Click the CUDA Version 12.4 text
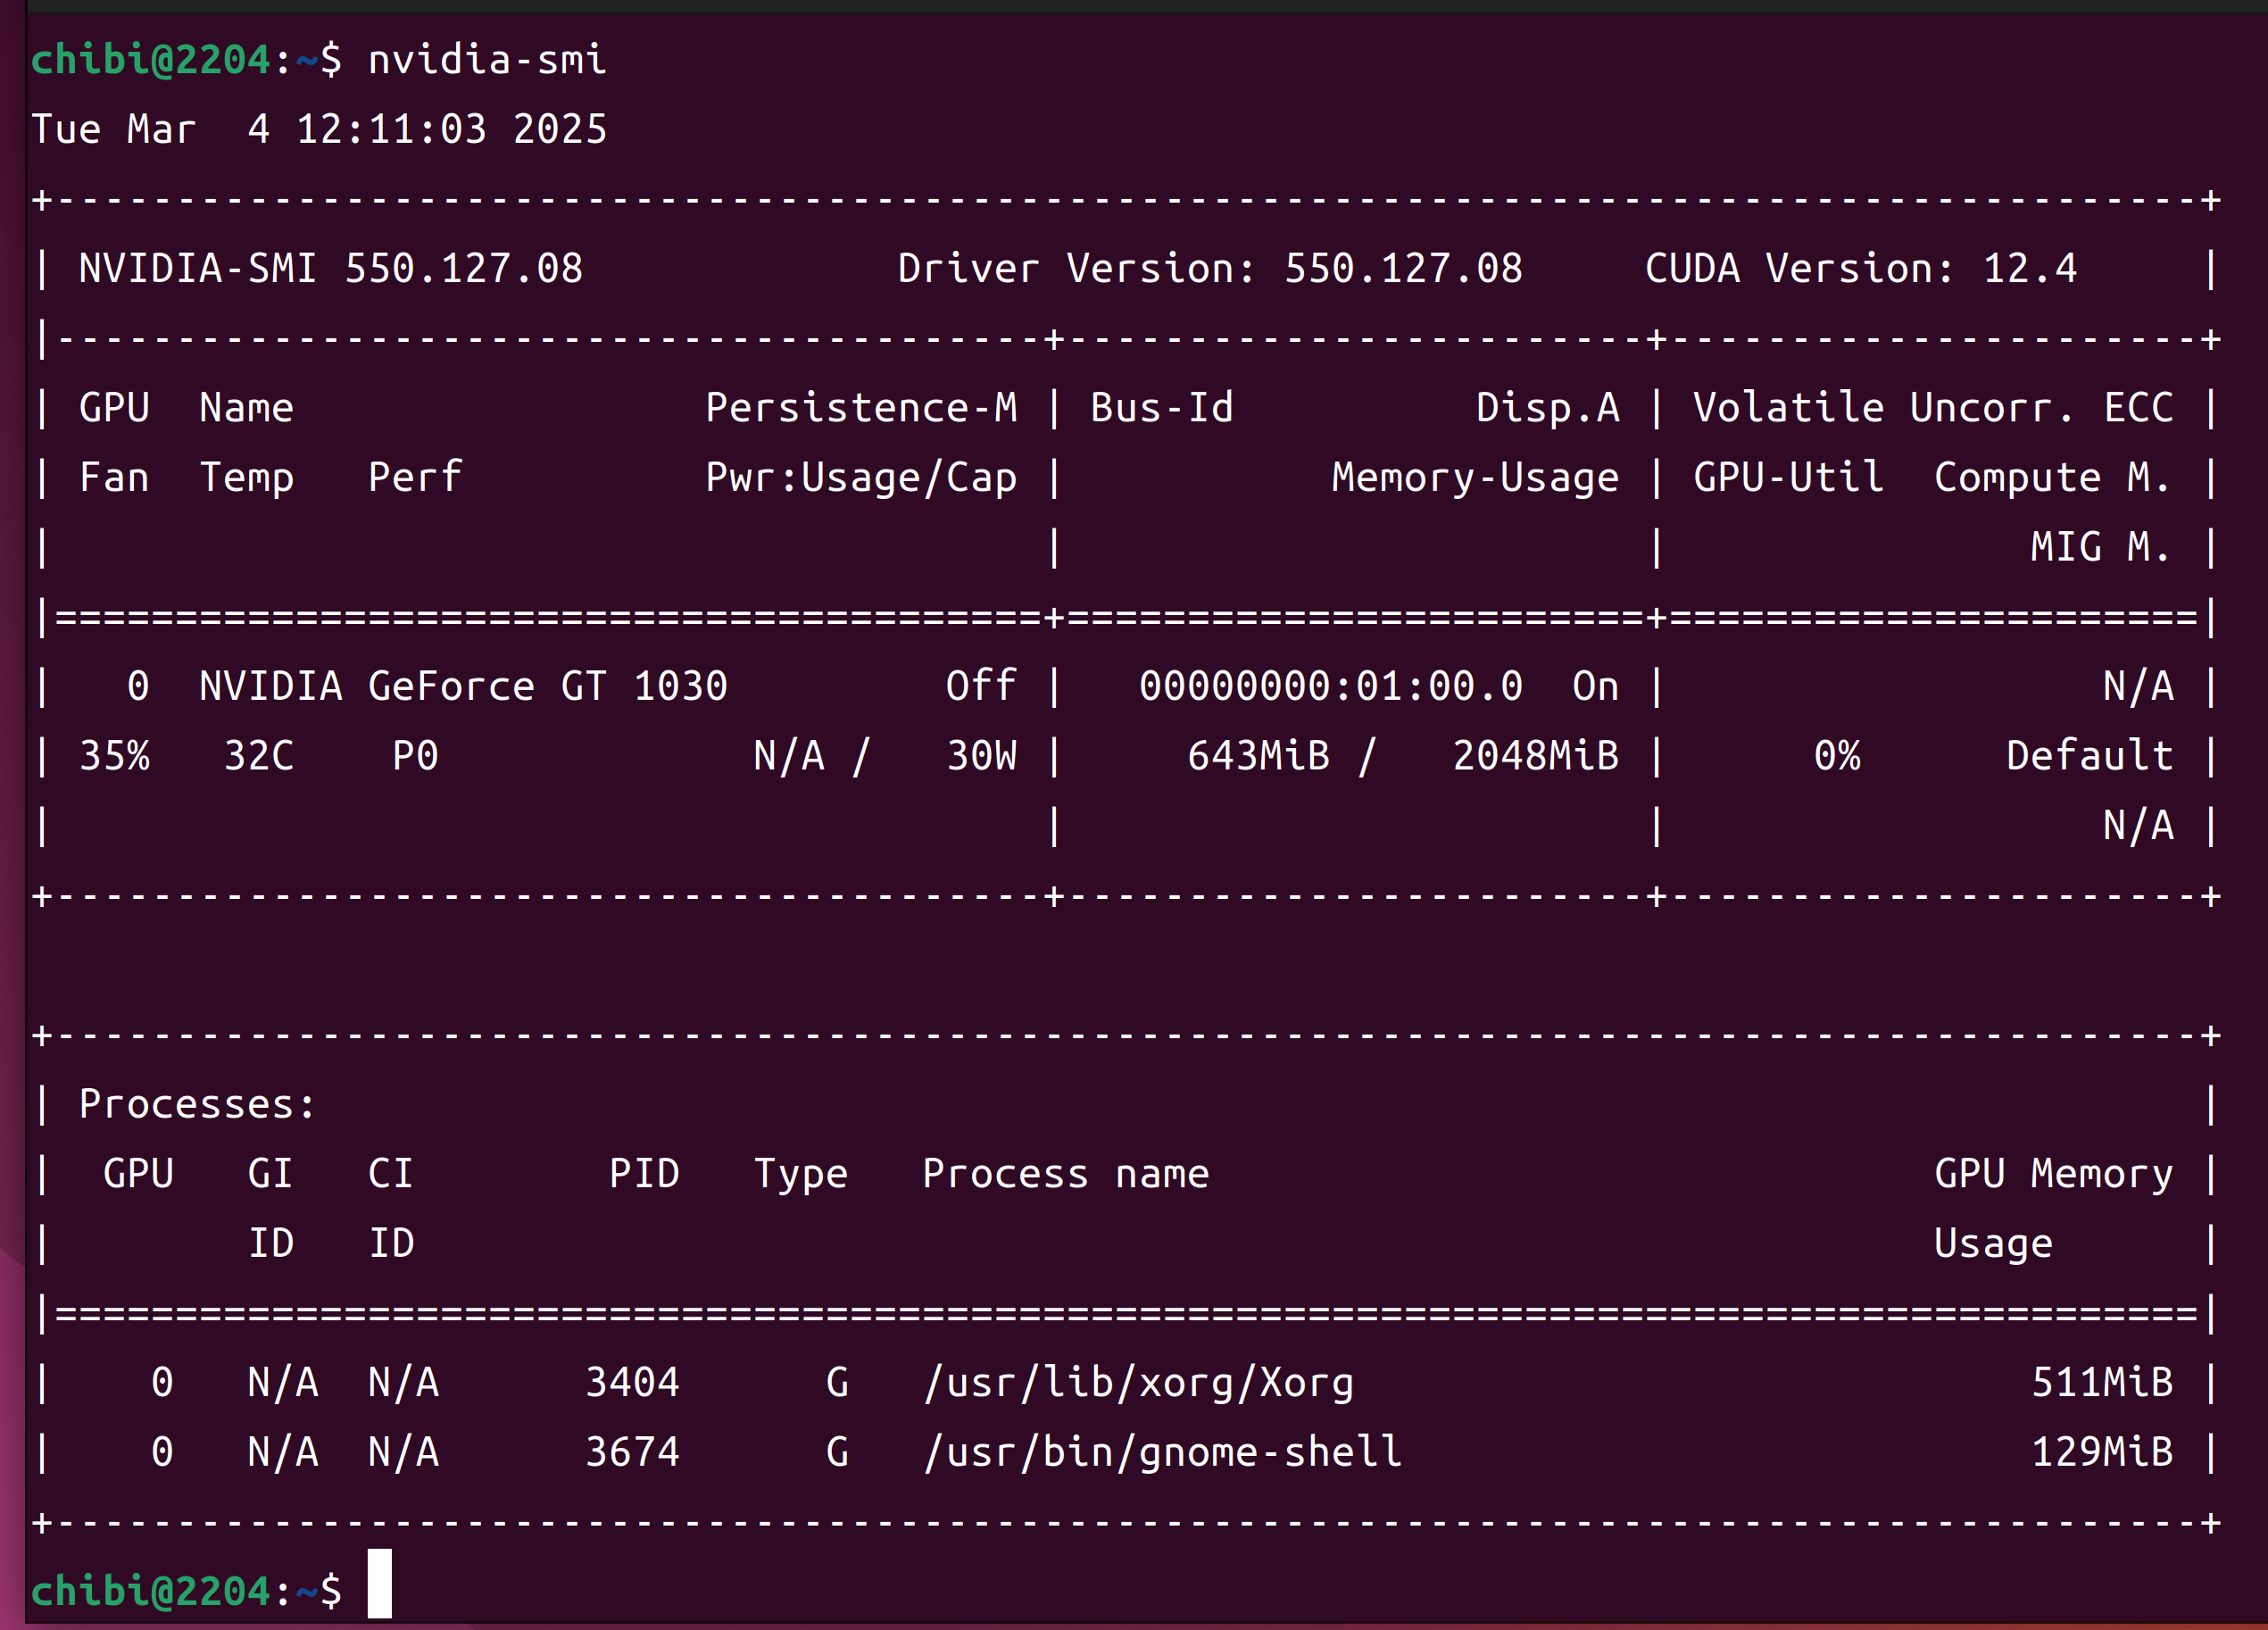2268x1630 pixels. (x=1860, y=268)
